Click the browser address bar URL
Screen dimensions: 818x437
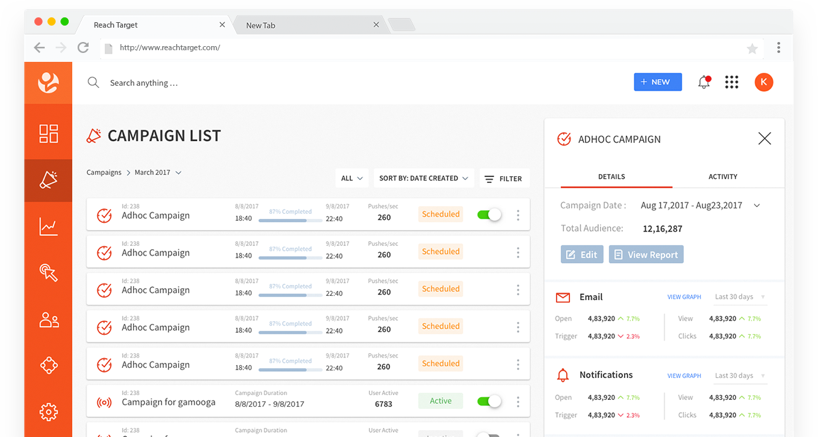pos(170,47)
